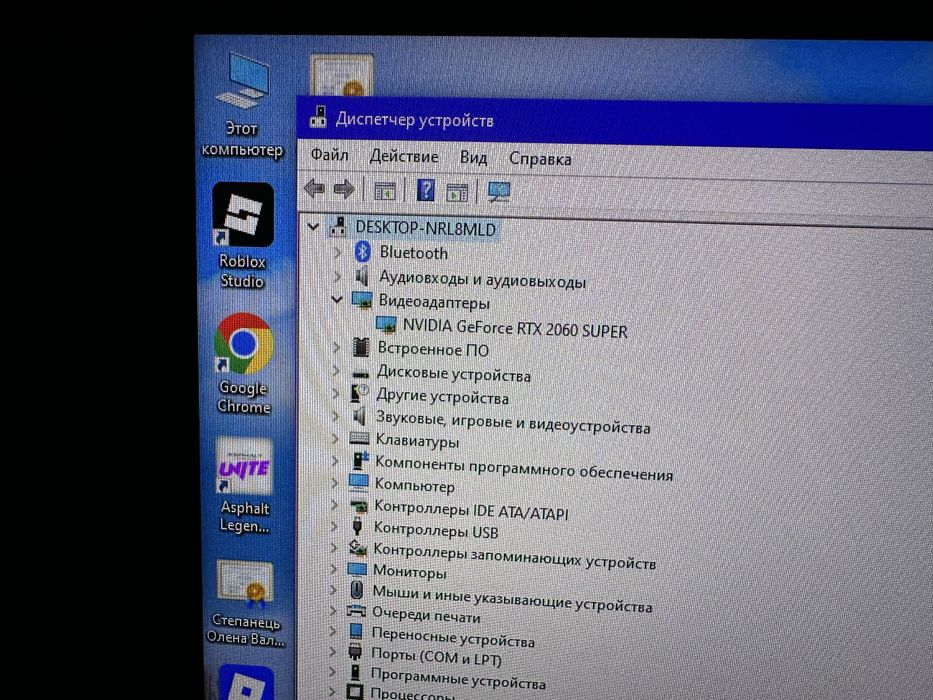The image size is (933, 700).
Task: Expand Контроллеры IDE ATA/ATAPI arrow
Action: pyautogui.click(x=334, y=505)
